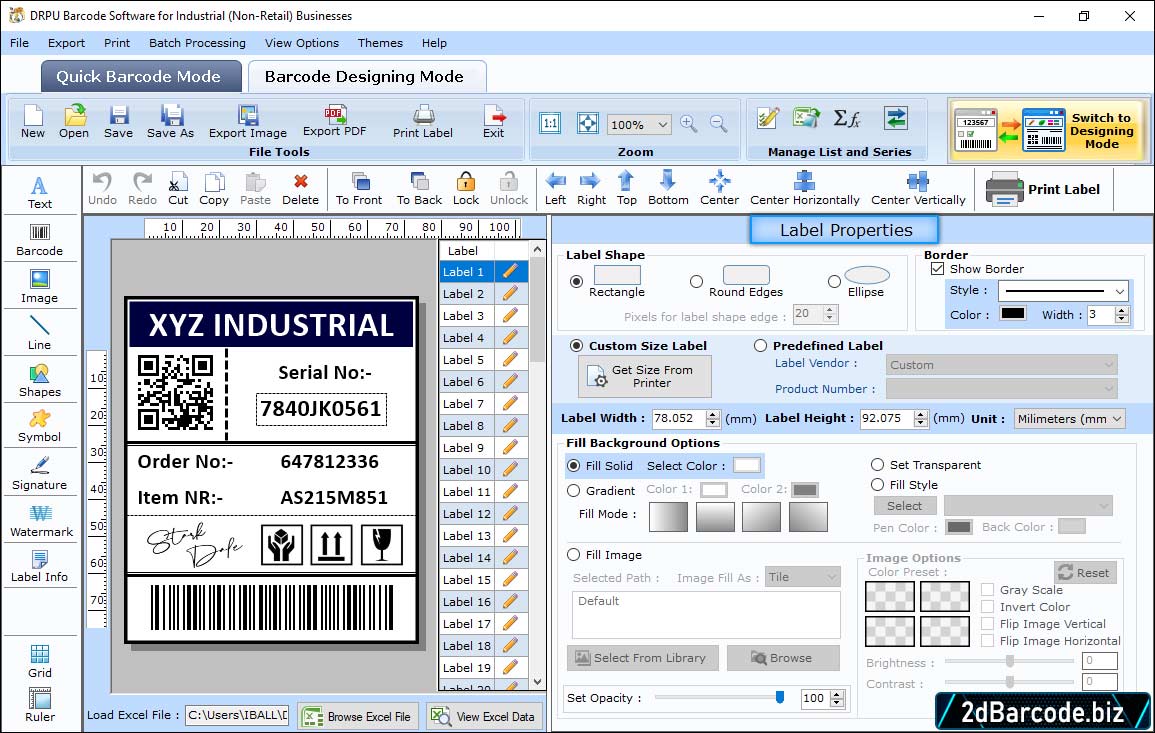Send object To Back
The image size is (1155, 733).
click(420, 189)
